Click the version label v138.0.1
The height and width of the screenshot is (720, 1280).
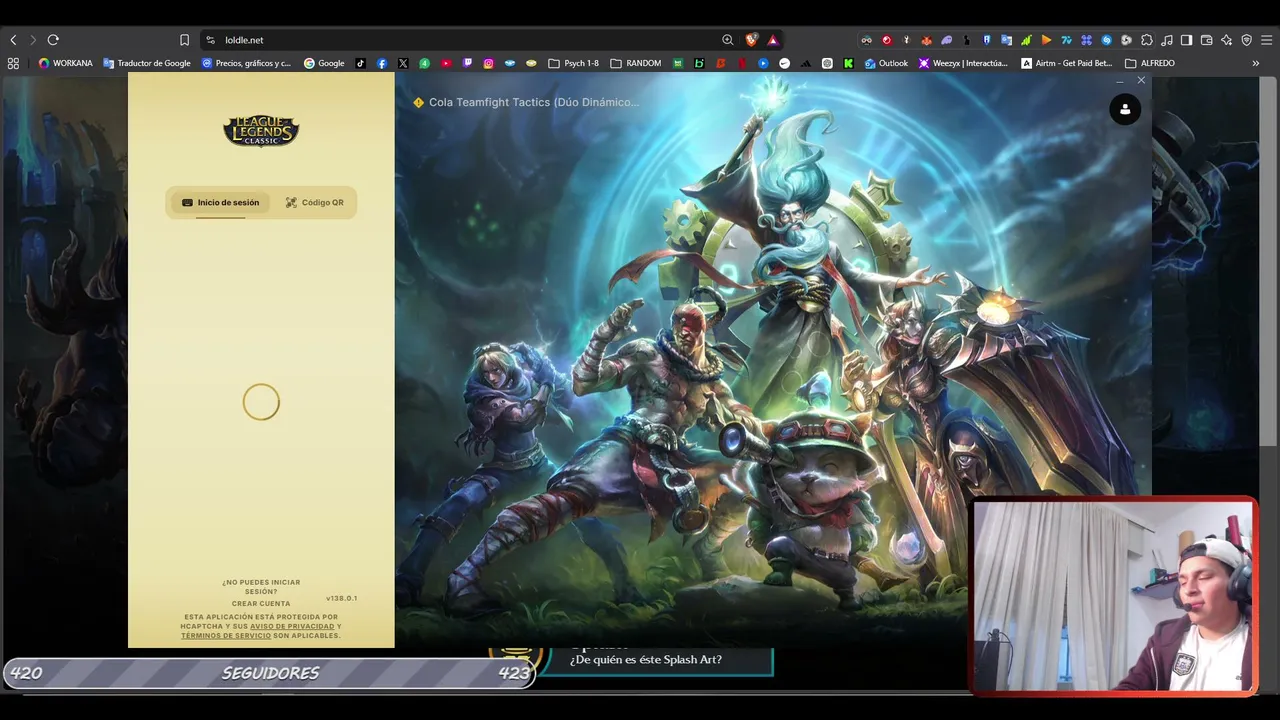(341, 598)
